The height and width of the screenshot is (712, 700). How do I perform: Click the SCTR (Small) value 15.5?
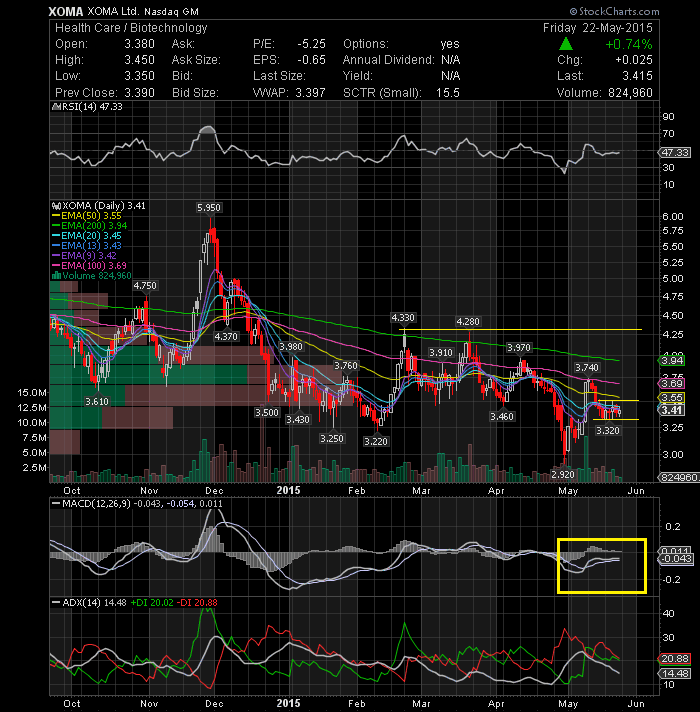[448, 93]
